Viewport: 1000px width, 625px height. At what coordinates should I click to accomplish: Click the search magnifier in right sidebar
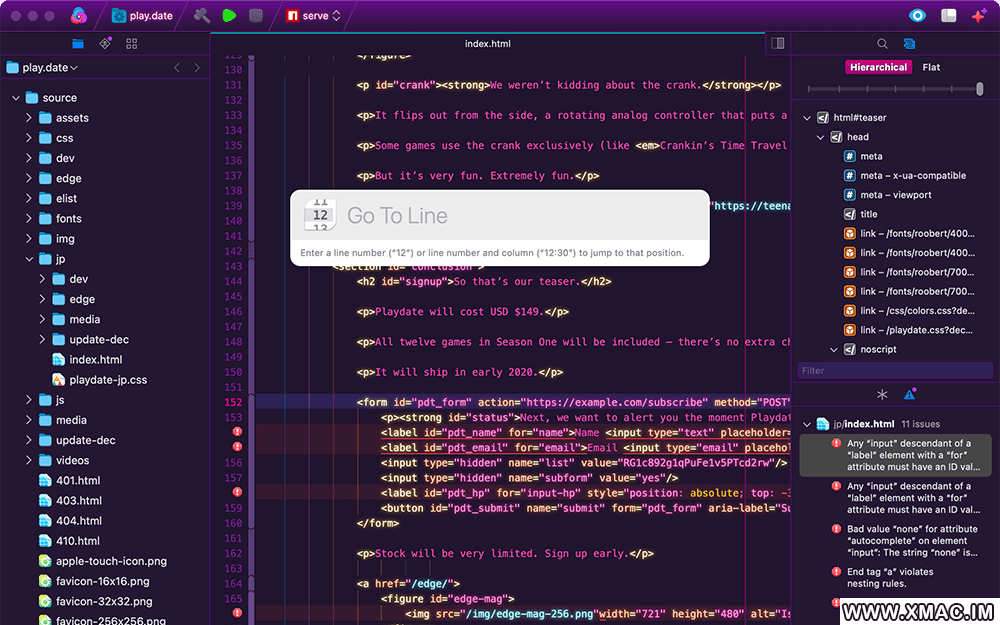(x=882, y=43)
